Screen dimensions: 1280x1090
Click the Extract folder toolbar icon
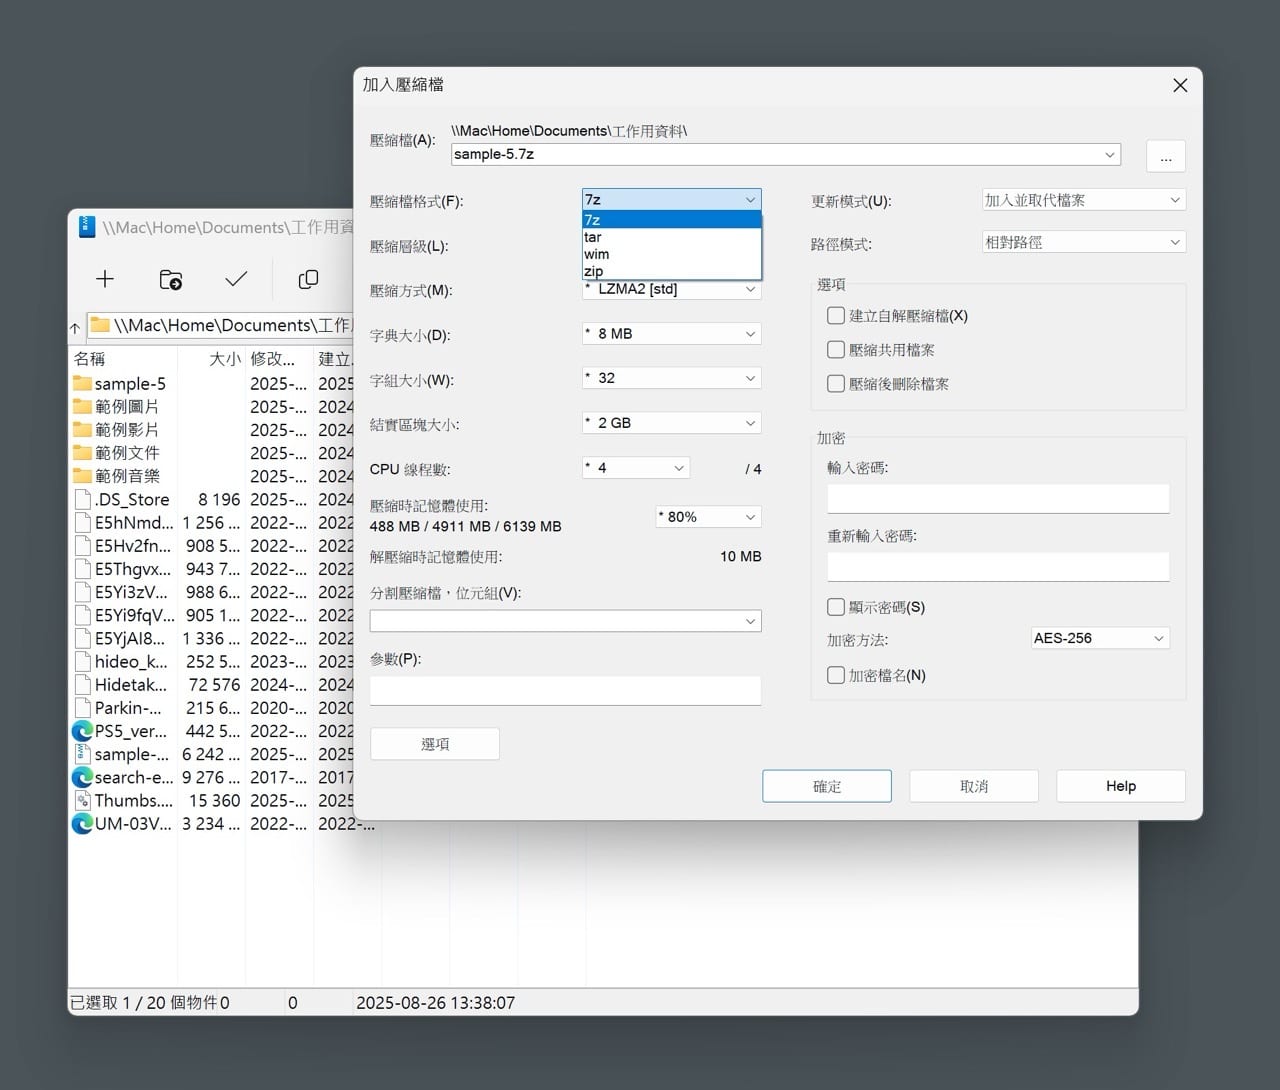pyautogui.click(x=171, y=279)
